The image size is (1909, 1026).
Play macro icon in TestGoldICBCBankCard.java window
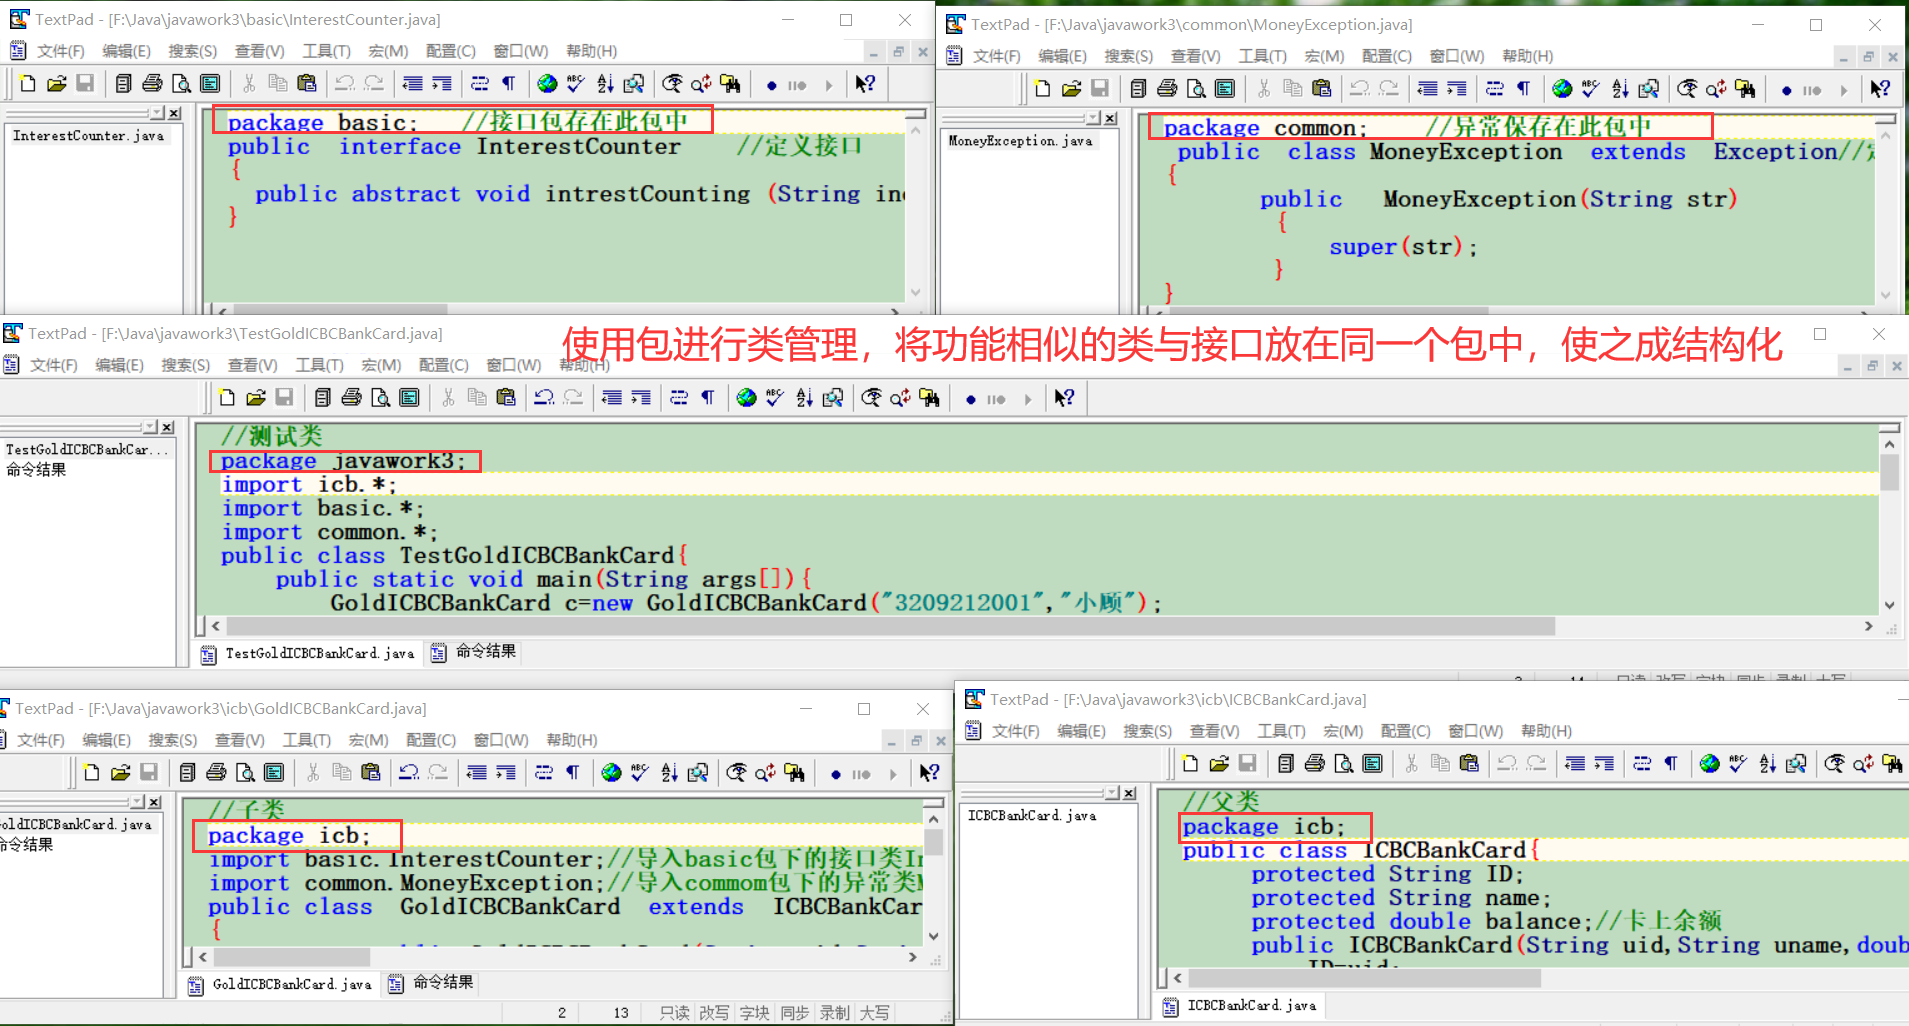pyautogui.click(x=1027, y=399)
